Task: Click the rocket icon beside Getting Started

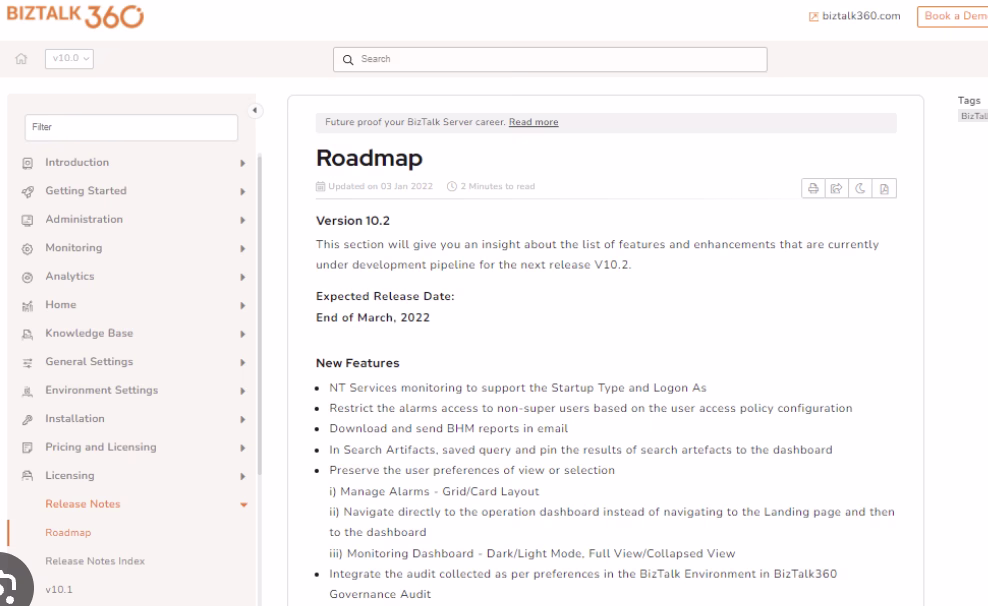Action: coord(28,191)
